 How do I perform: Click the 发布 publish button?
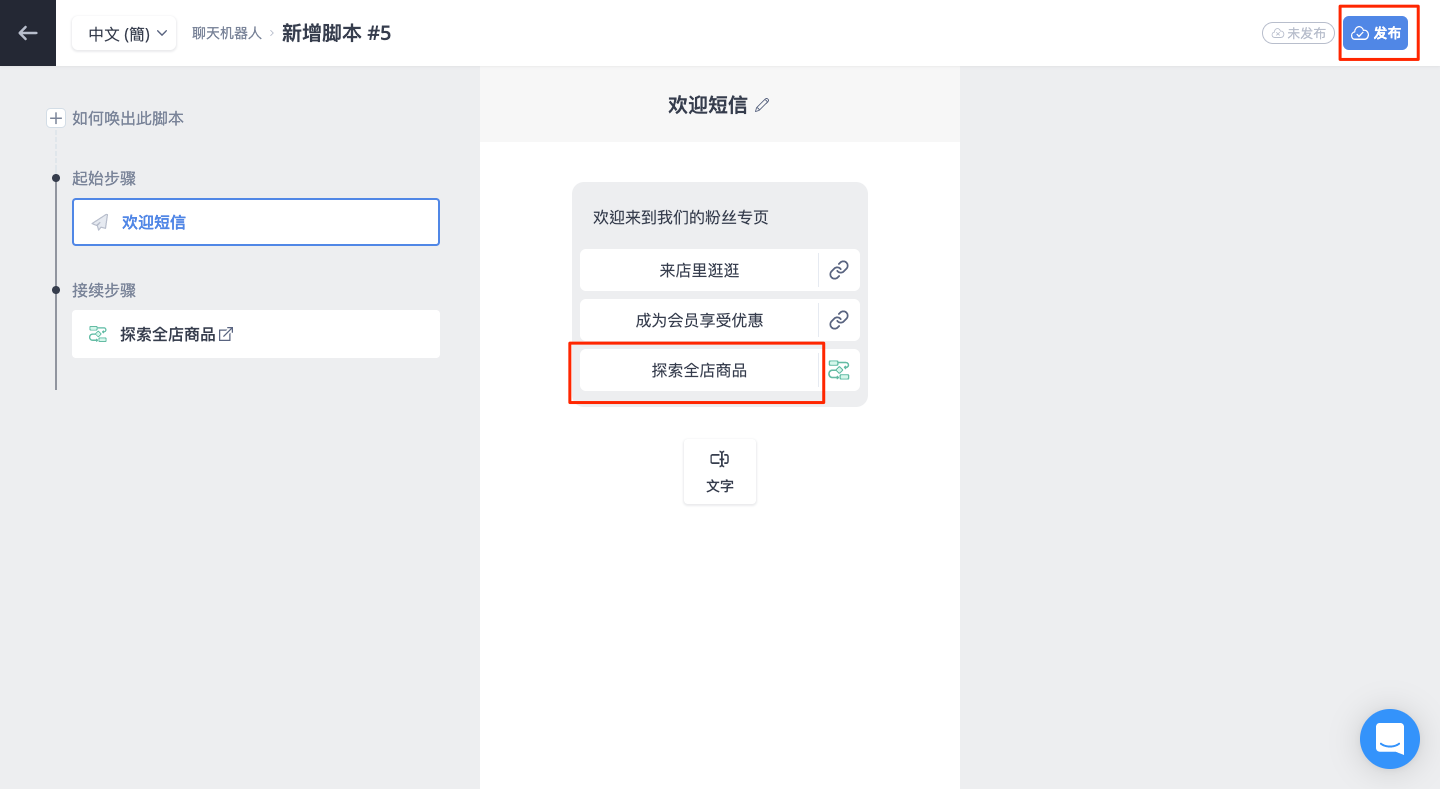tap(1375, 33)
